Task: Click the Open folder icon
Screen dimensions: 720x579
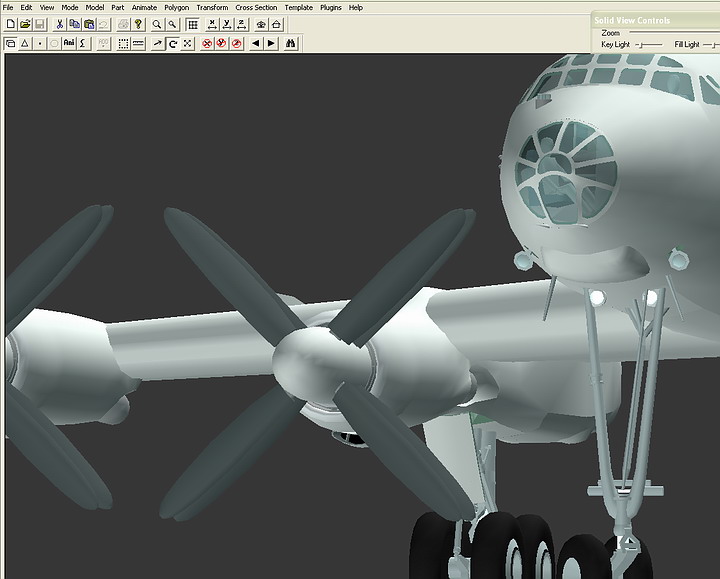Action: [x=24, y=24]
